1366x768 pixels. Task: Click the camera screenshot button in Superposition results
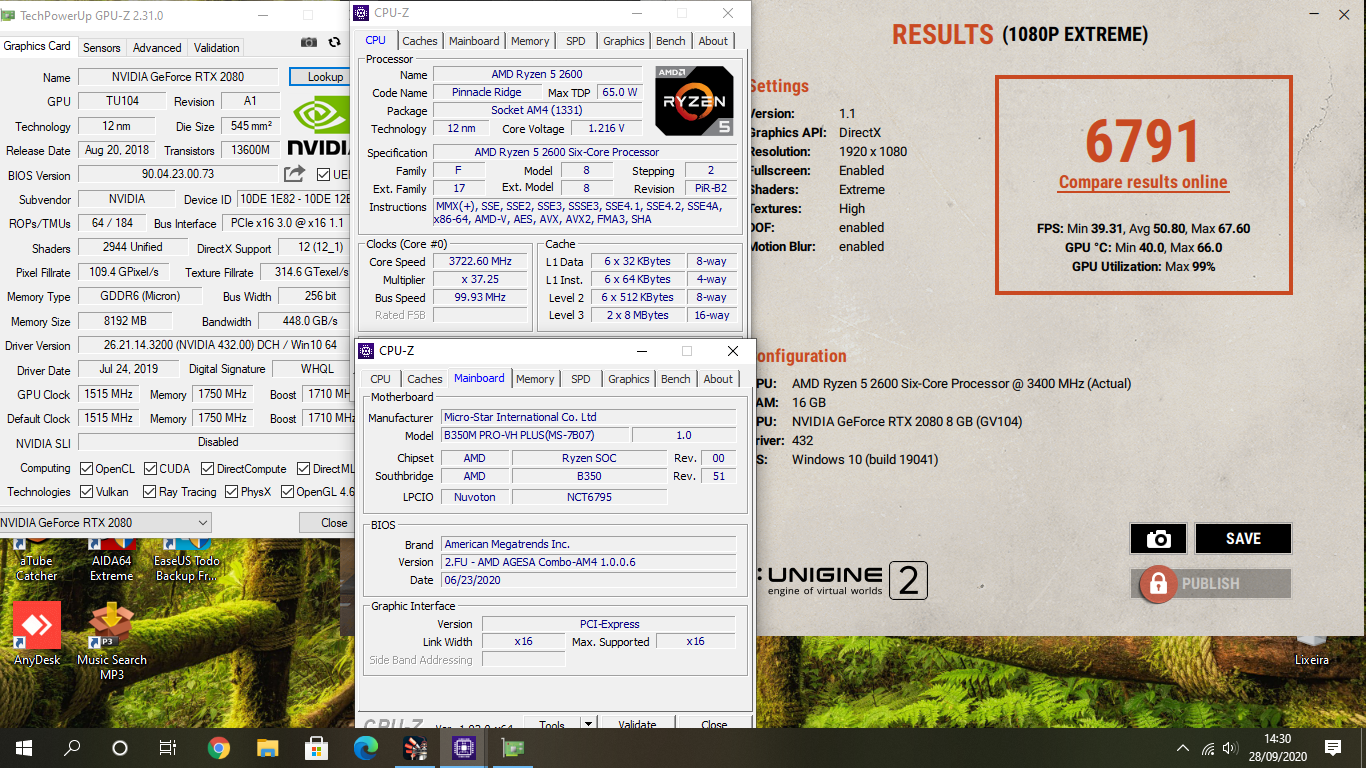[x=1158, y=538]
